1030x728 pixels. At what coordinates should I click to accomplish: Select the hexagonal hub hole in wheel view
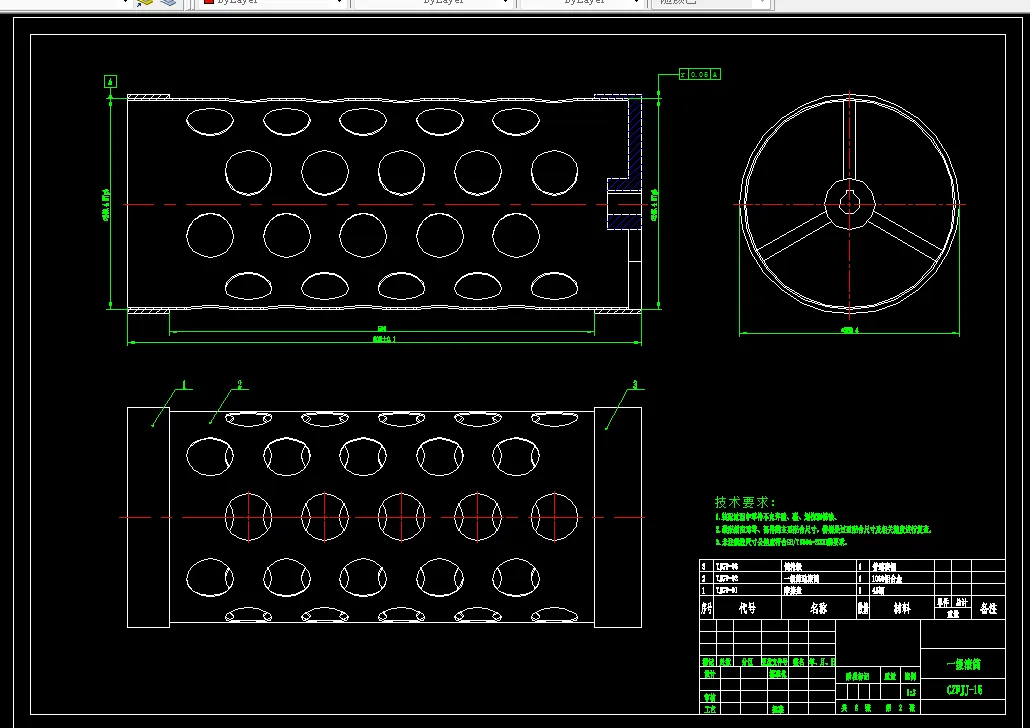point(850,204)
